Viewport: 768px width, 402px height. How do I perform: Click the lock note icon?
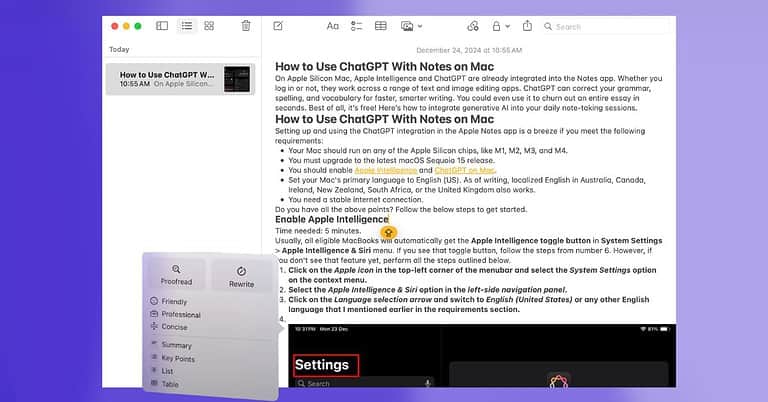coord(496,26)
